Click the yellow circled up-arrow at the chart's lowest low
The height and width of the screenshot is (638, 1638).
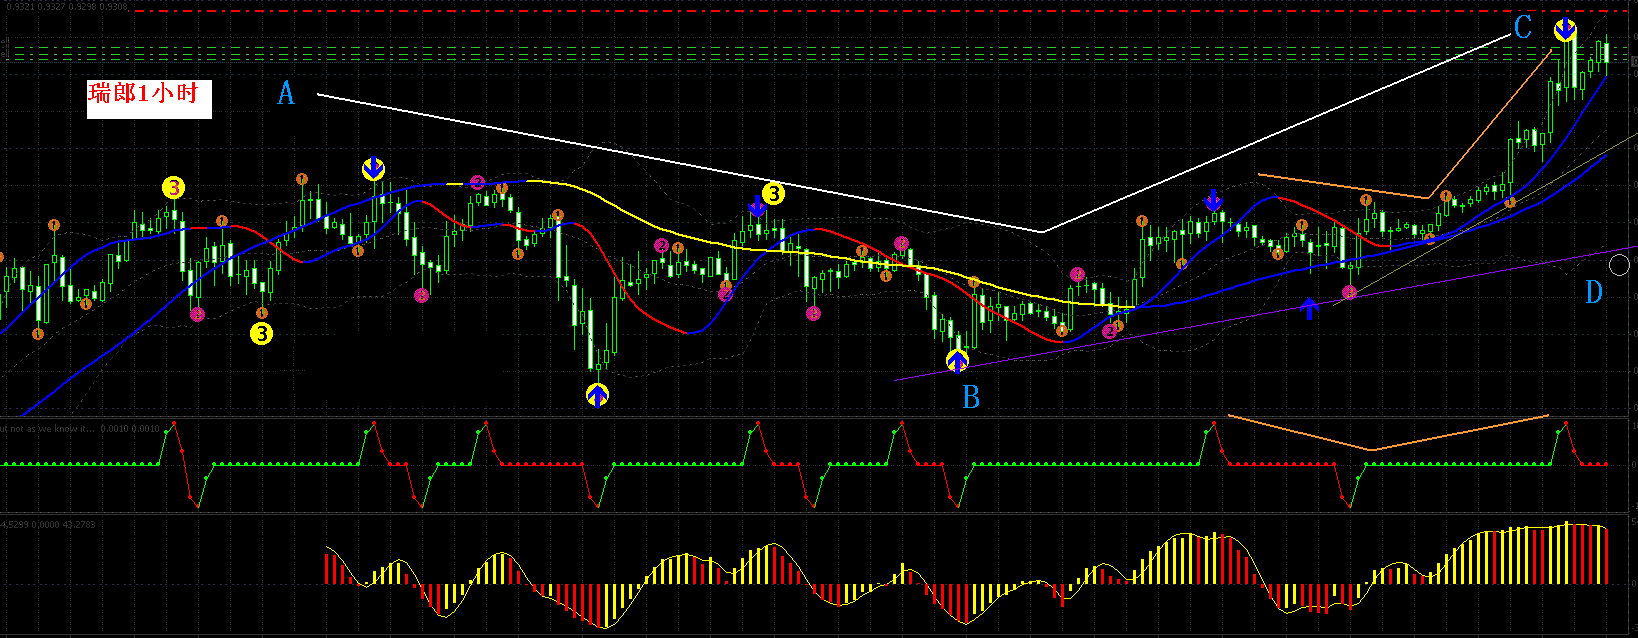pyautogui.click(x=597, y=395)
